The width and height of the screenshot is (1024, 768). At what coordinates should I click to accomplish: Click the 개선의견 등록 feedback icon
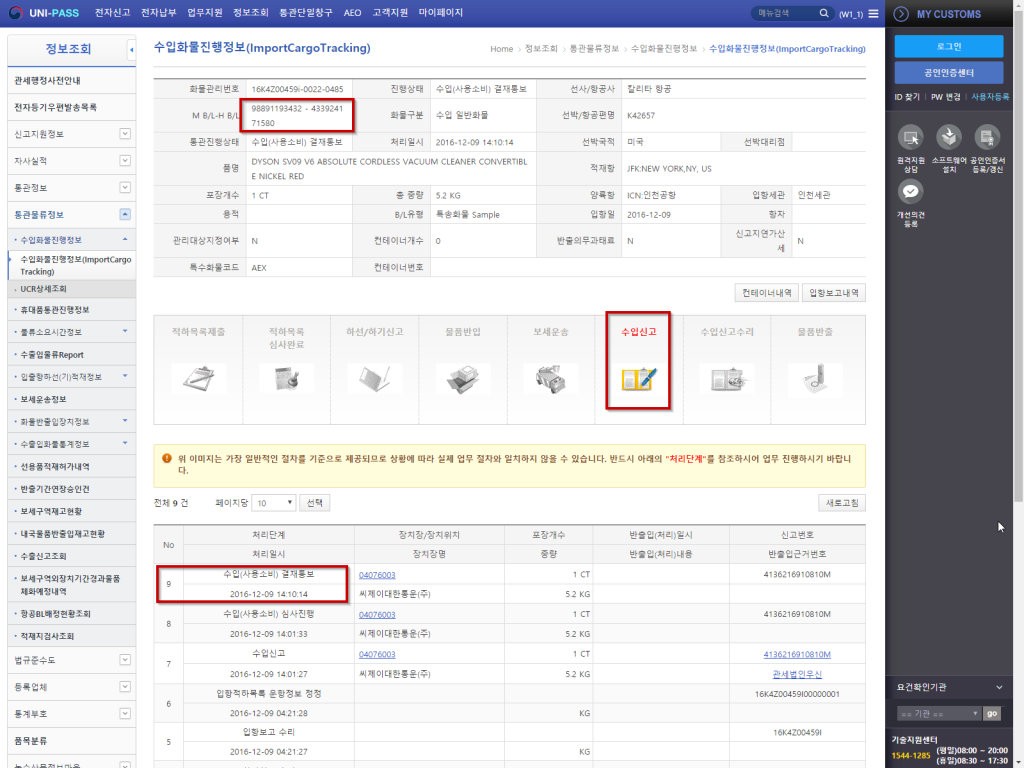(911, 192)
